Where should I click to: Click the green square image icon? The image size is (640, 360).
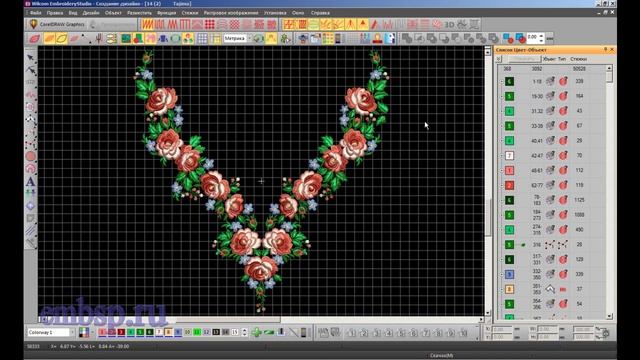click(x=126, y=39)
